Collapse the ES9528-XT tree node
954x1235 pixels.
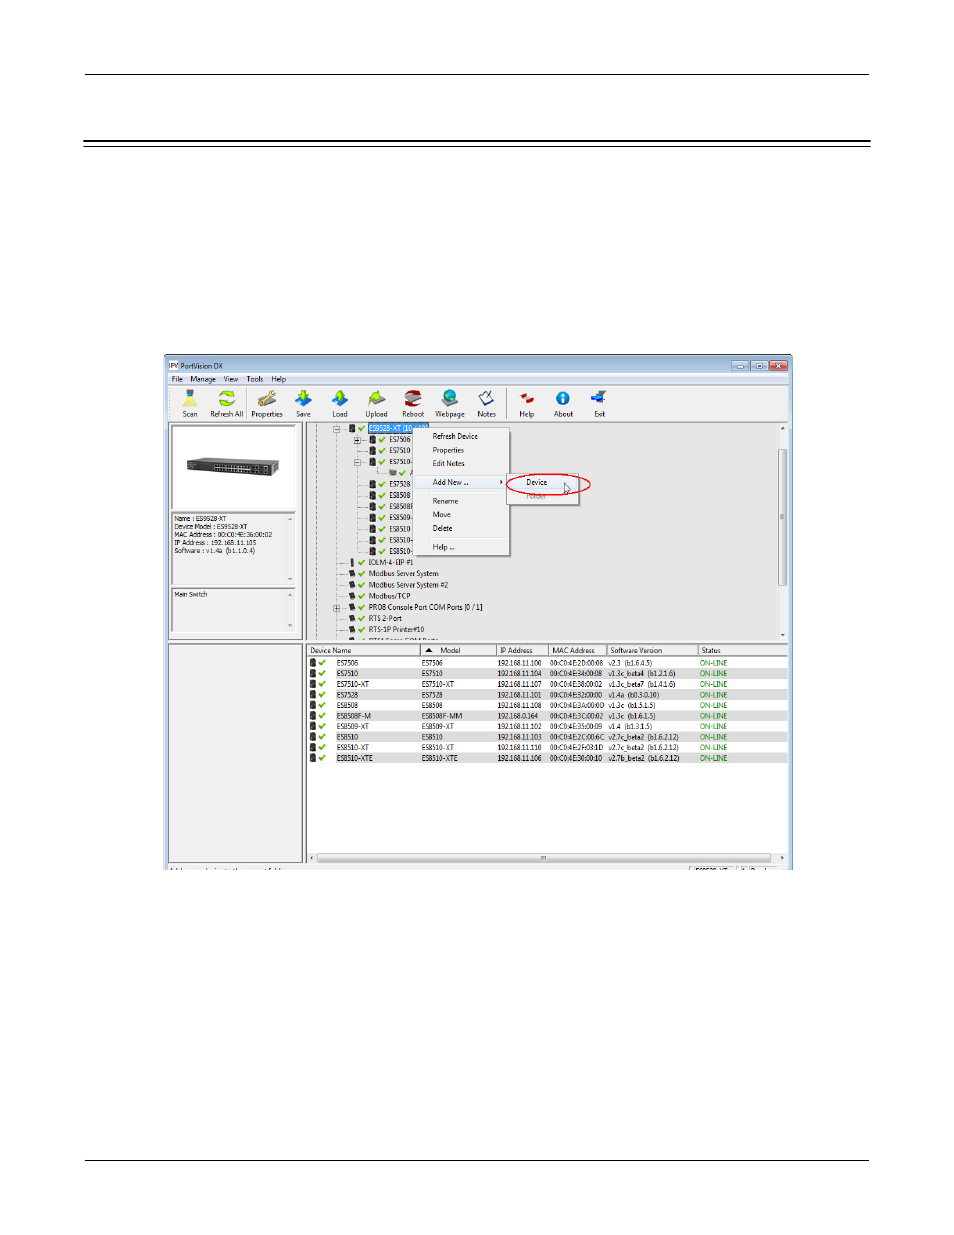(337, 429)
